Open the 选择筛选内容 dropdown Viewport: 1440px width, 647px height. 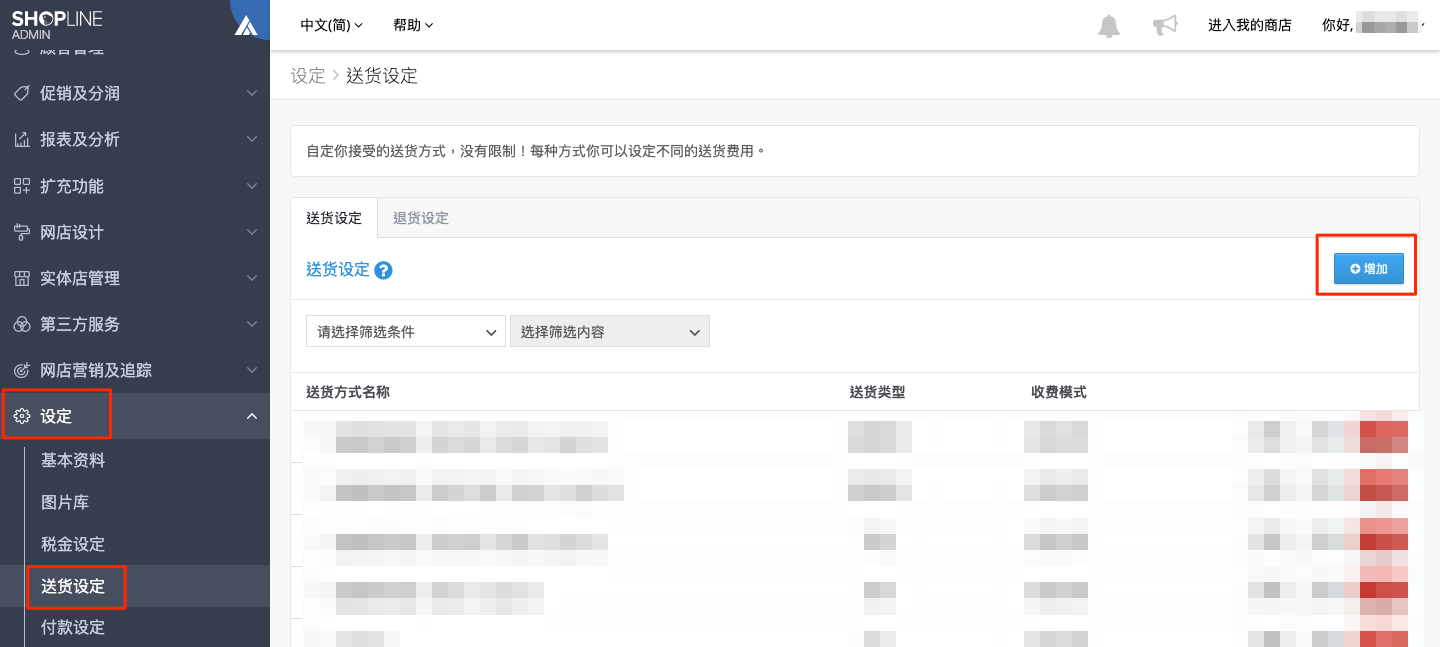coord(610,332)
